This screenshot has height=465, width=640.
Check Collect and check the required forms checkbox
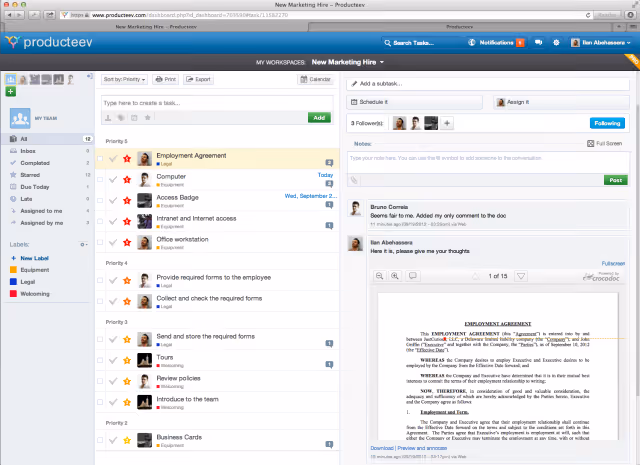coord(100,301)
